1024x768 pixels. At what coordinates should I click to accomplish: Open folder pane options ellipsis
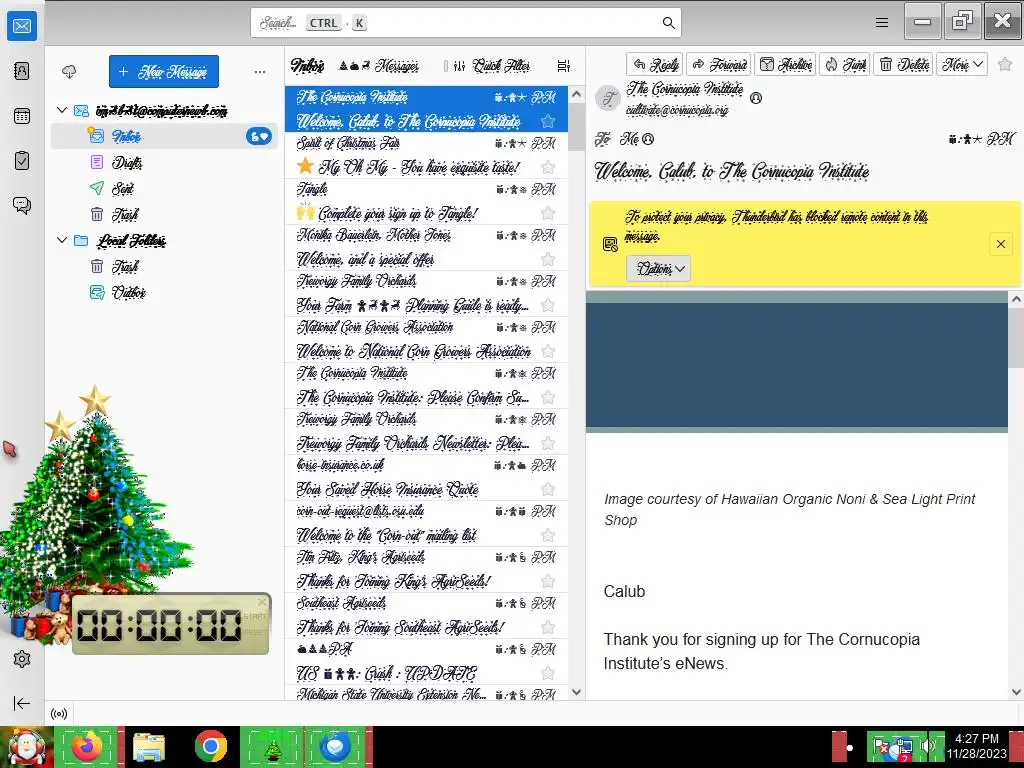pos(260,72)
